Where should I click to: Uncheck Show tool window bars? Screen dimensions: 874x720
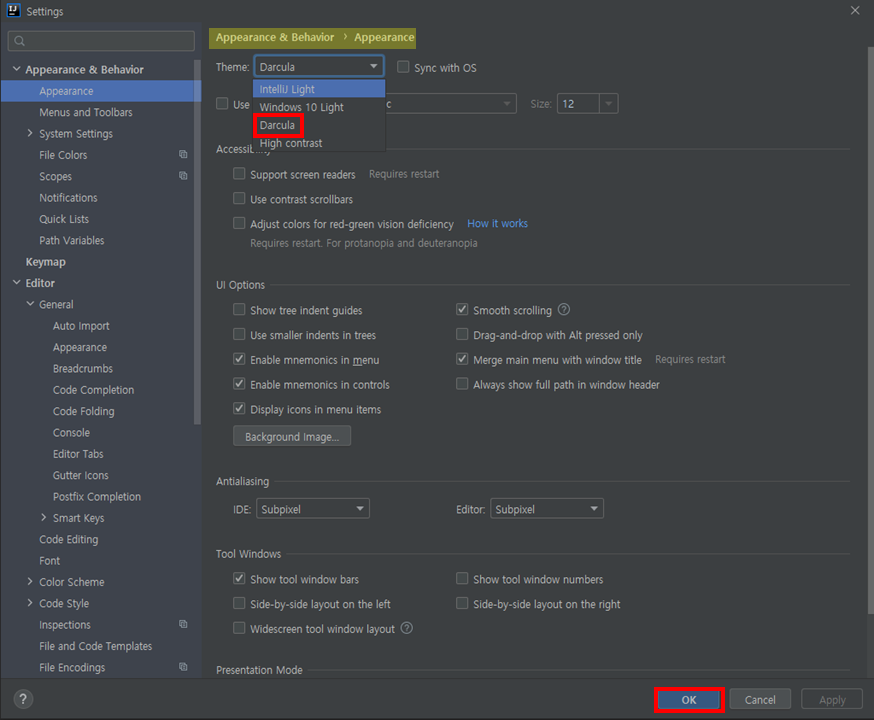click(239, 578)
